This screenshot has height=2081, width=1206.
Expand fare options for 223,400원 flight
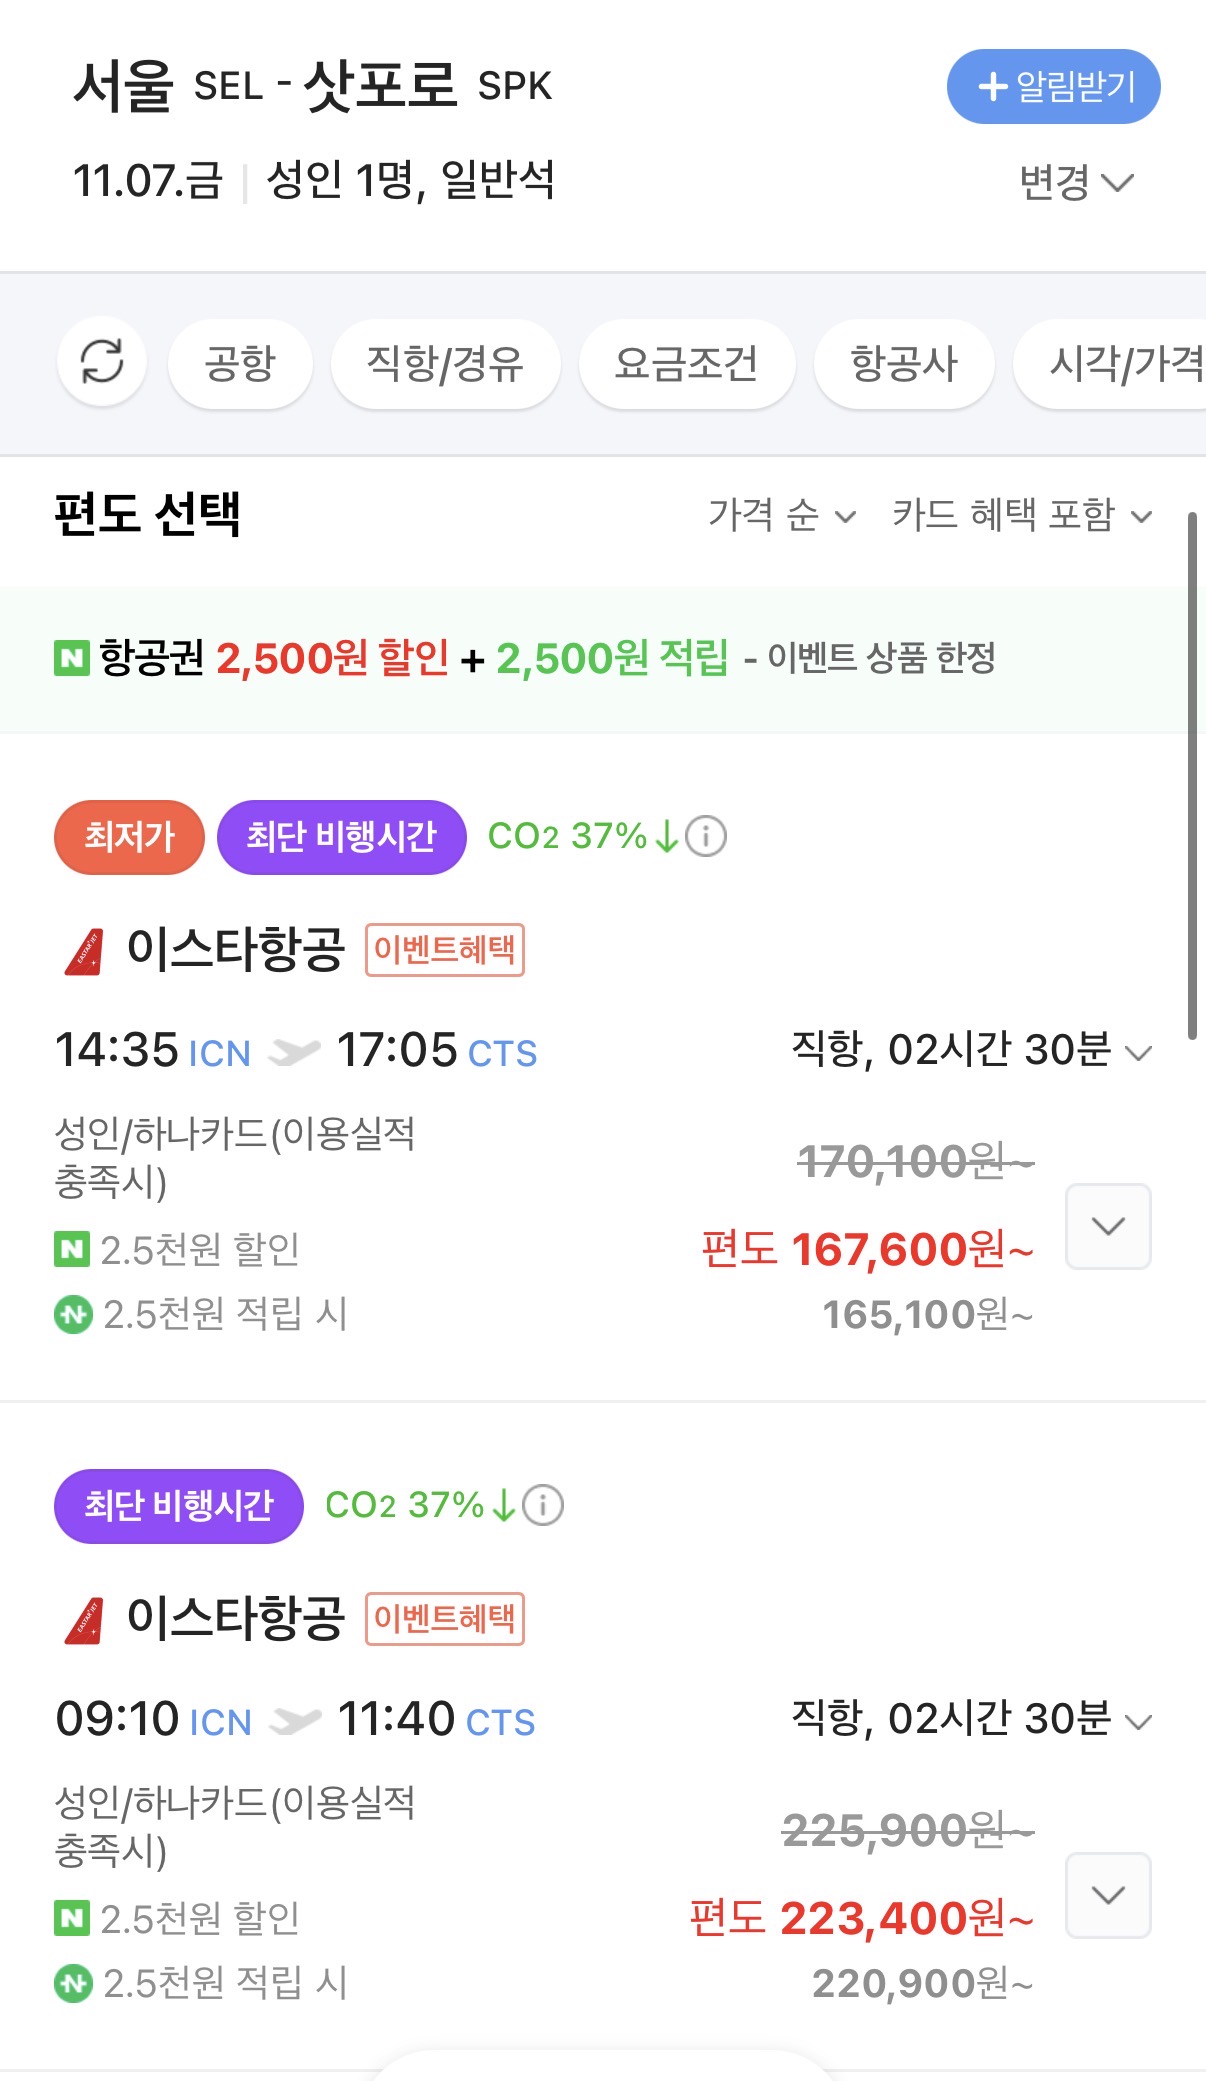click(1108, 1895)
